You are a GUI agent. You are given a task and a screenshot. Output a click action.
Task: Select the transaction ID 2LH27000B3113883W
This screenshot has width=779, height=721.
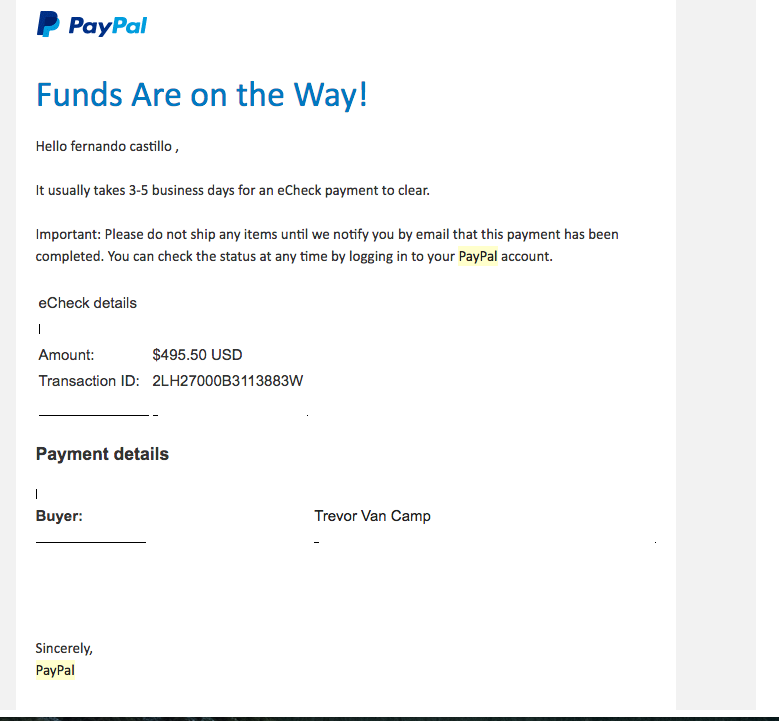click(228, 381)
